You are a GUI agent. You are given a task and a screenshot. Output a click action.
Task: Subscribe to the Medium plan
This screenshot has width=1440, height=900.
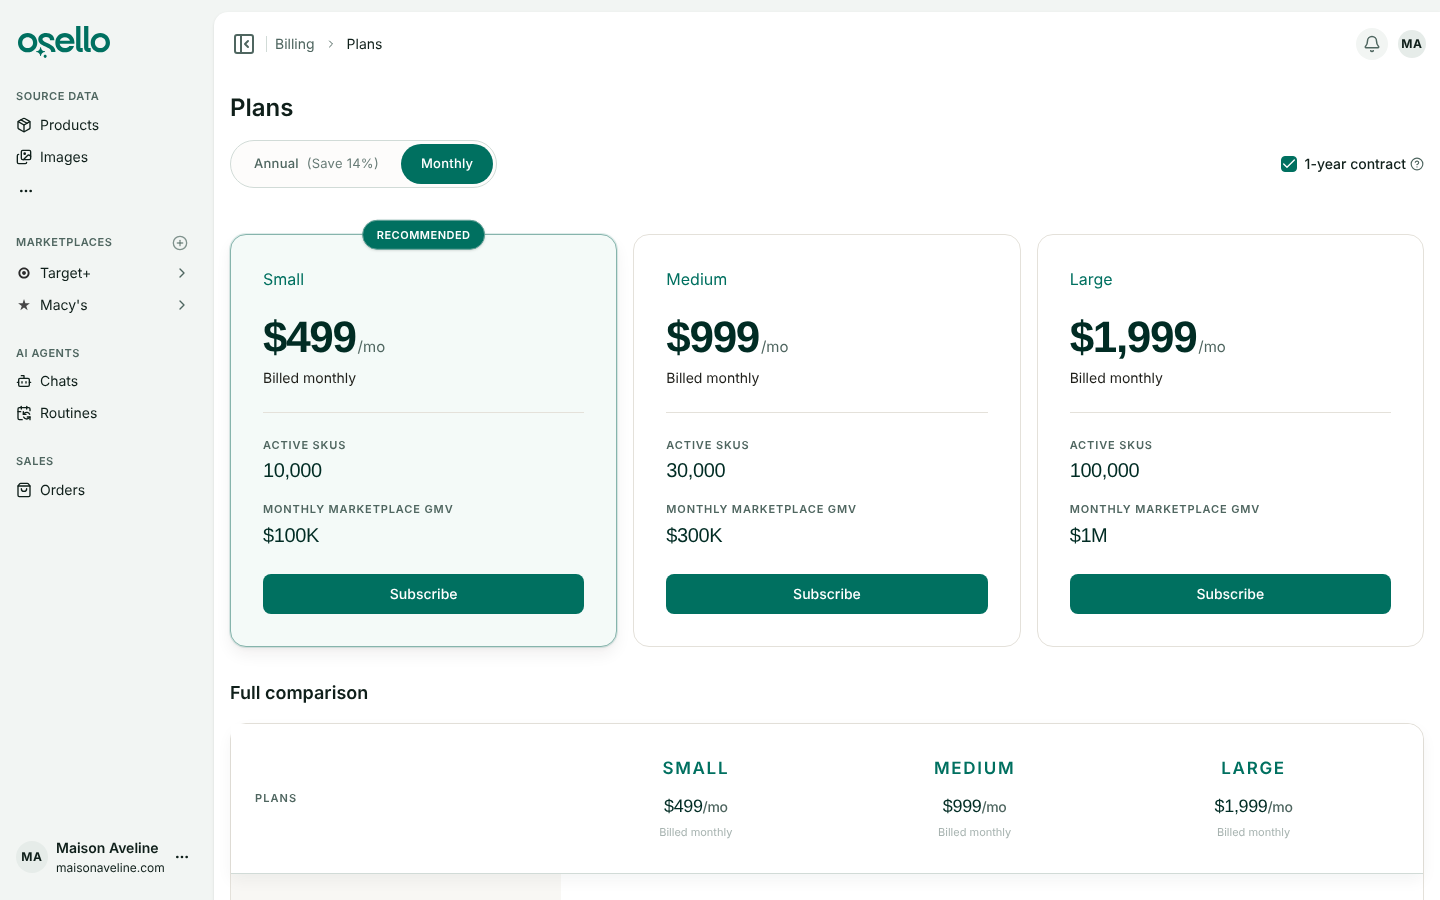(827, 594)
